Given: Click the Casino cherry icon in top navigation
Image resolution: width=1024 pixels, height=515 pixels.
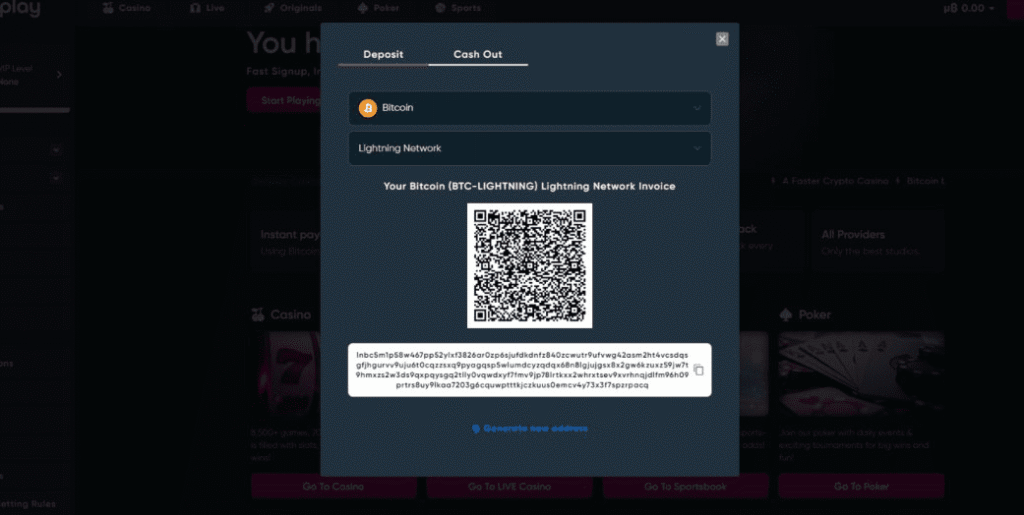Looking at the screenshot, I should (x=108, y=8).
